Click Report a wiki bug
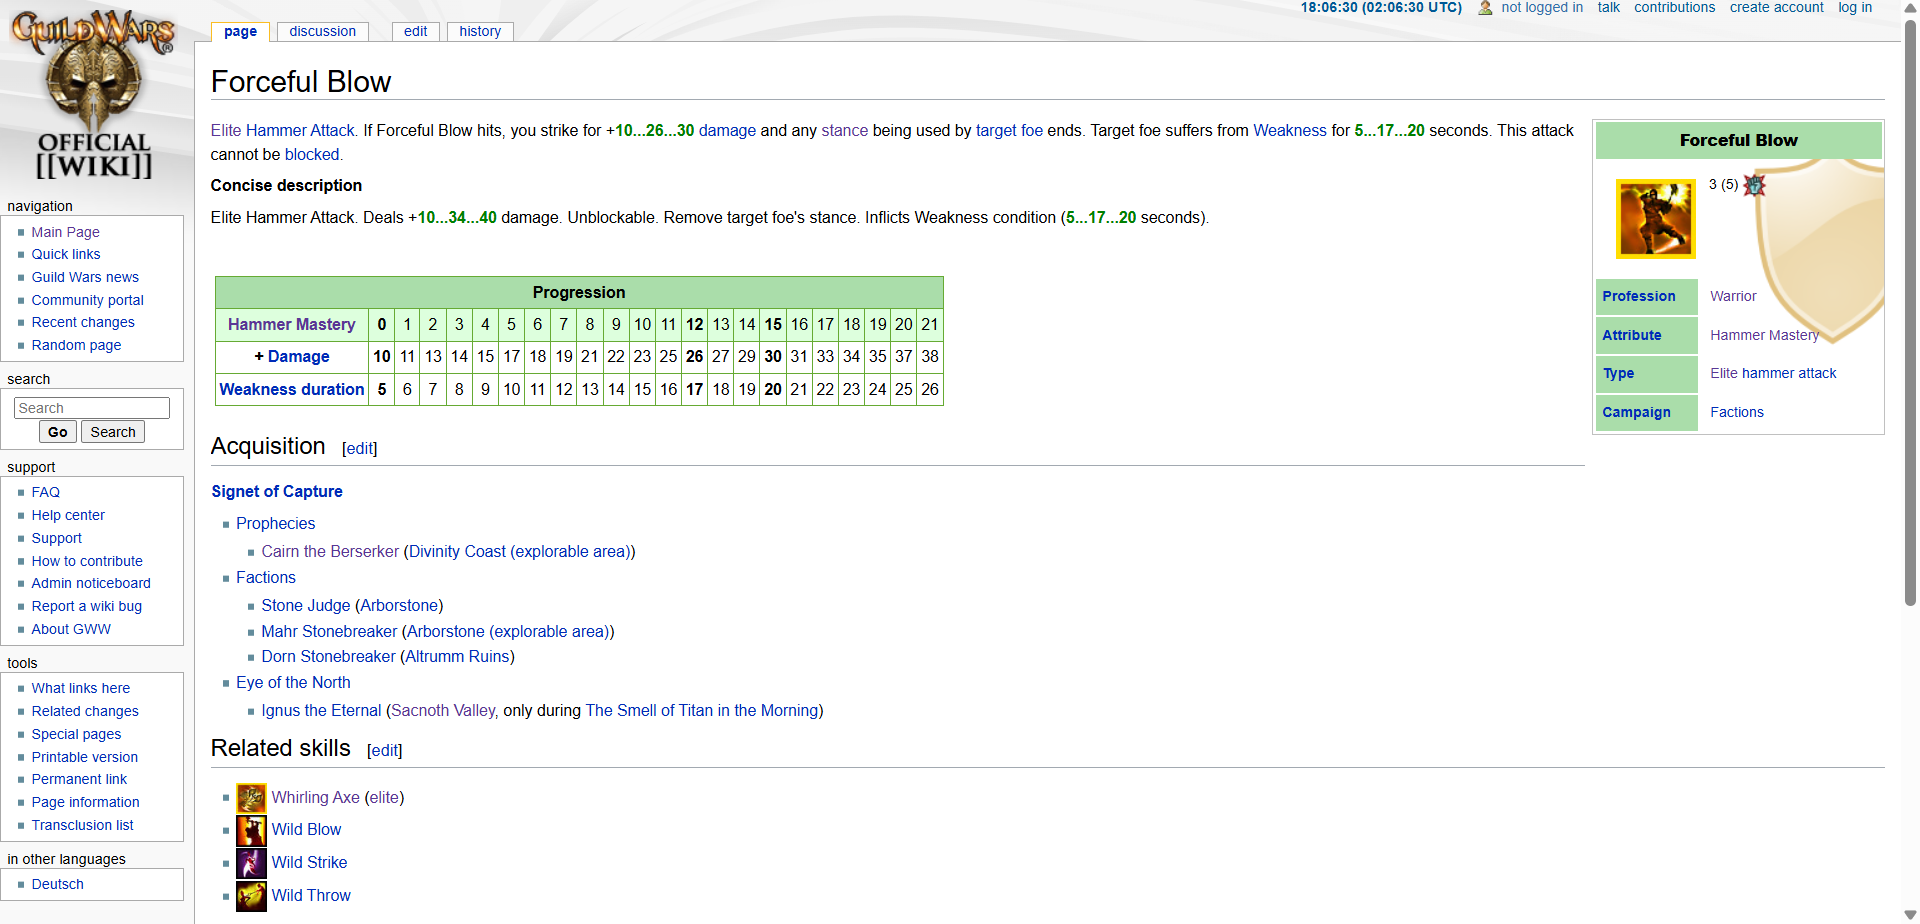This screenshot has width=1920, height=924. [x=87, y=606]
